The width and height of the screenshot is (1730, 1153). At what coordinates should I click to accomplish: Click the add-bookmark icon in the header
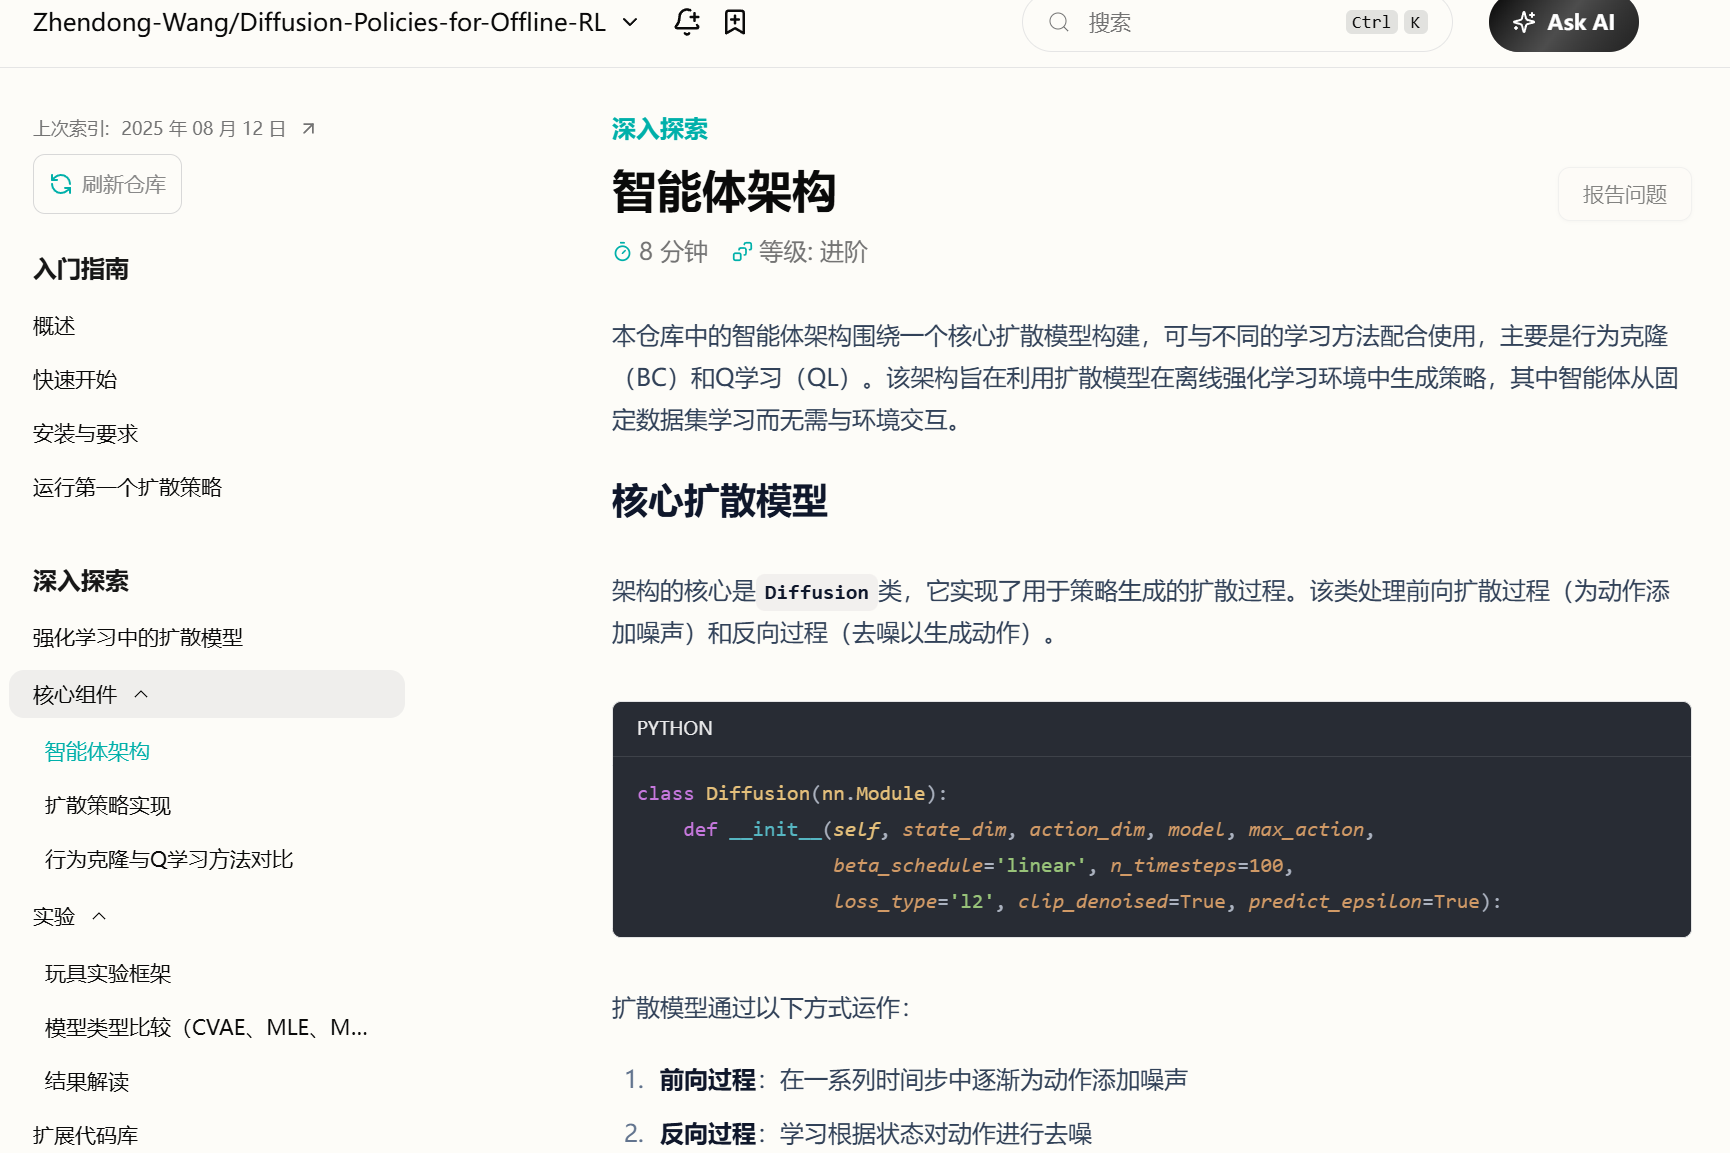pyautogui.click(x=735, y=21)
